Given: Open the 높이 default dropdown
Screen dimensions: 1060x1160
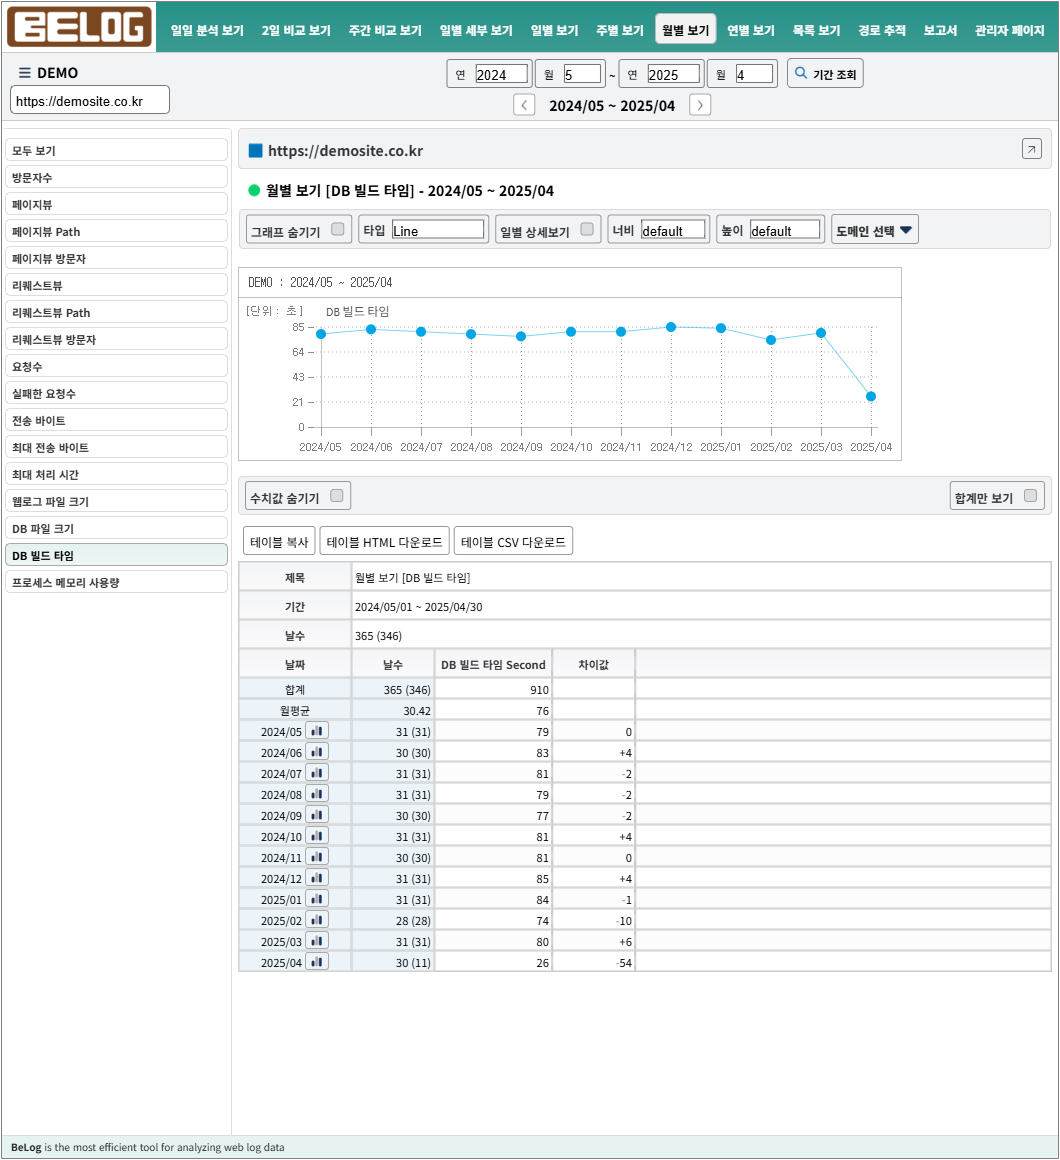Looking at the screenshot, I should [x=785, y=230].
